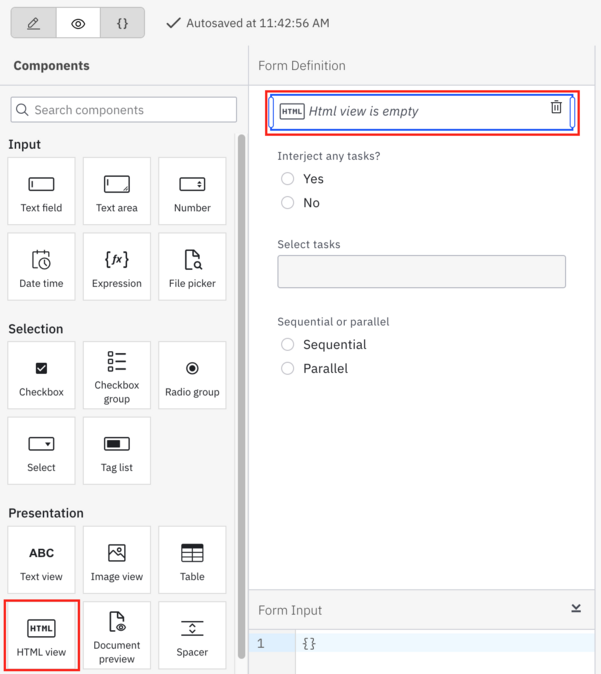Select the Yes radio option
The width and height of the screenshot is (601, 674).
(x=288, y=178)
